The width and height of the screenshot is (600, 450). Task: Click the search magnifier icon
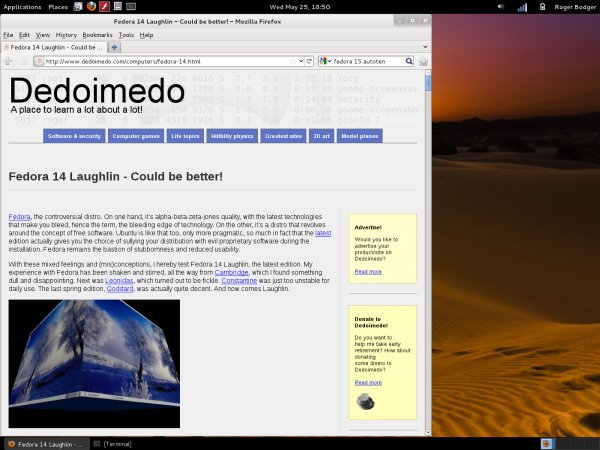click(x=409, y=61)
